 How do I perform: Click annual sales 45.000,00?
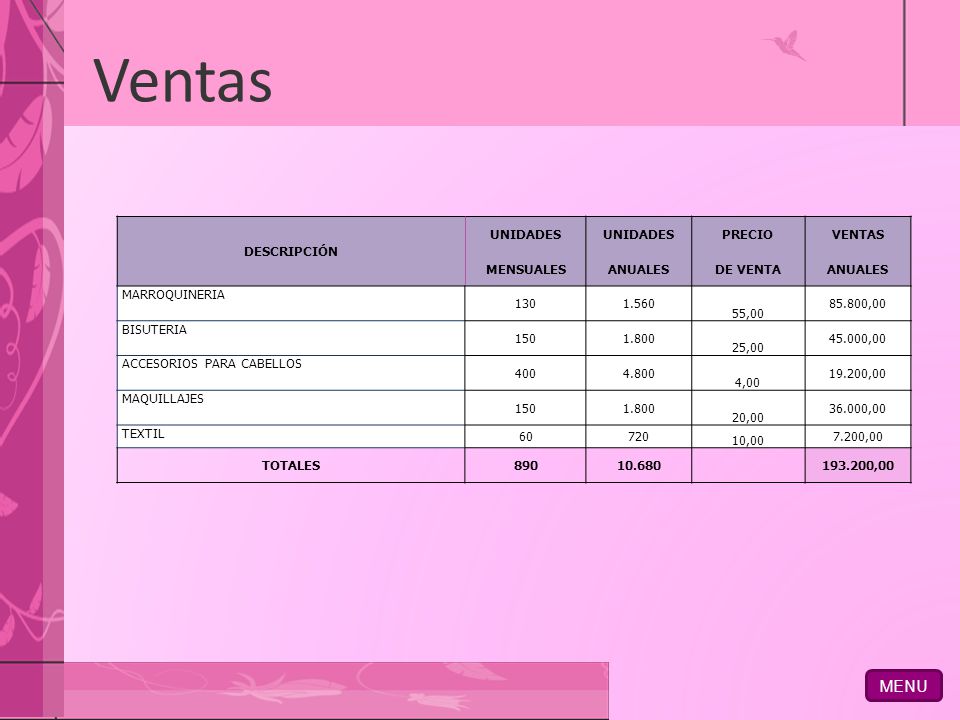coord(858,339)
